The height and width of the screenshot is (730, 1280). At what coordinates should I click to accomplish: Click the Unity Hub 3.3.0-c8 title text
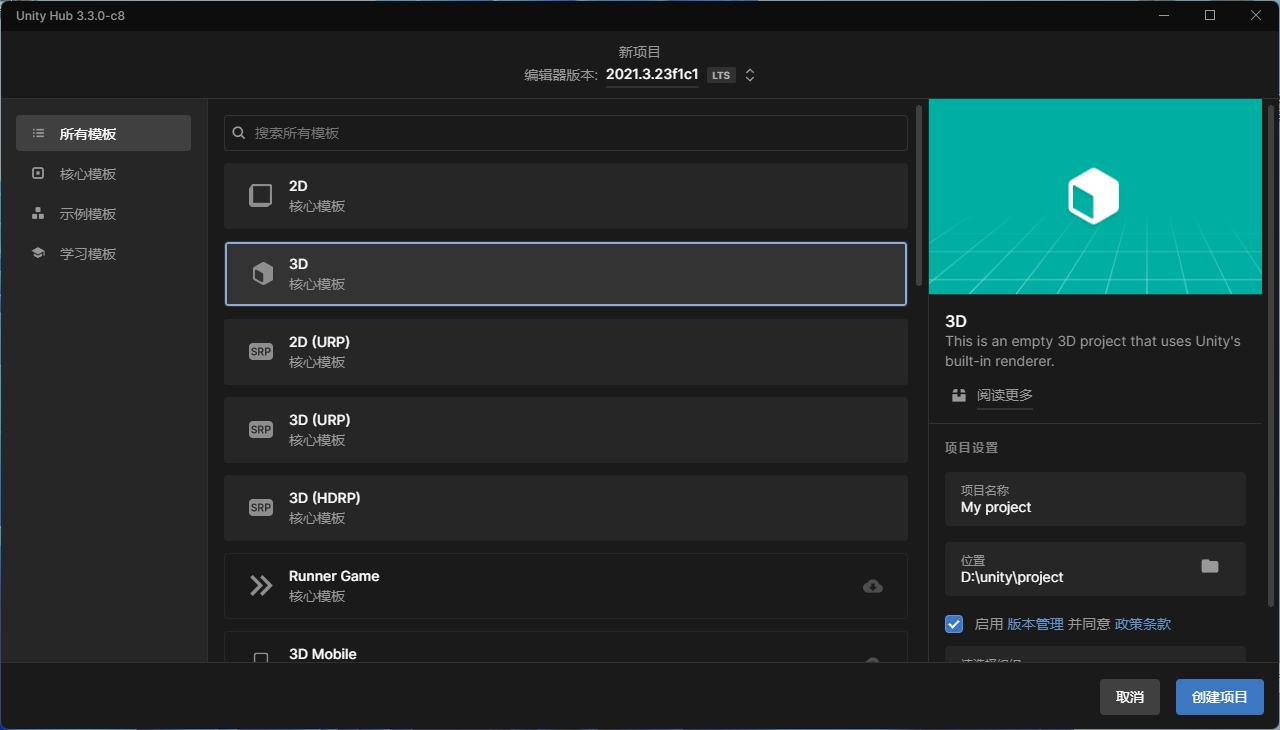point(70,16)
